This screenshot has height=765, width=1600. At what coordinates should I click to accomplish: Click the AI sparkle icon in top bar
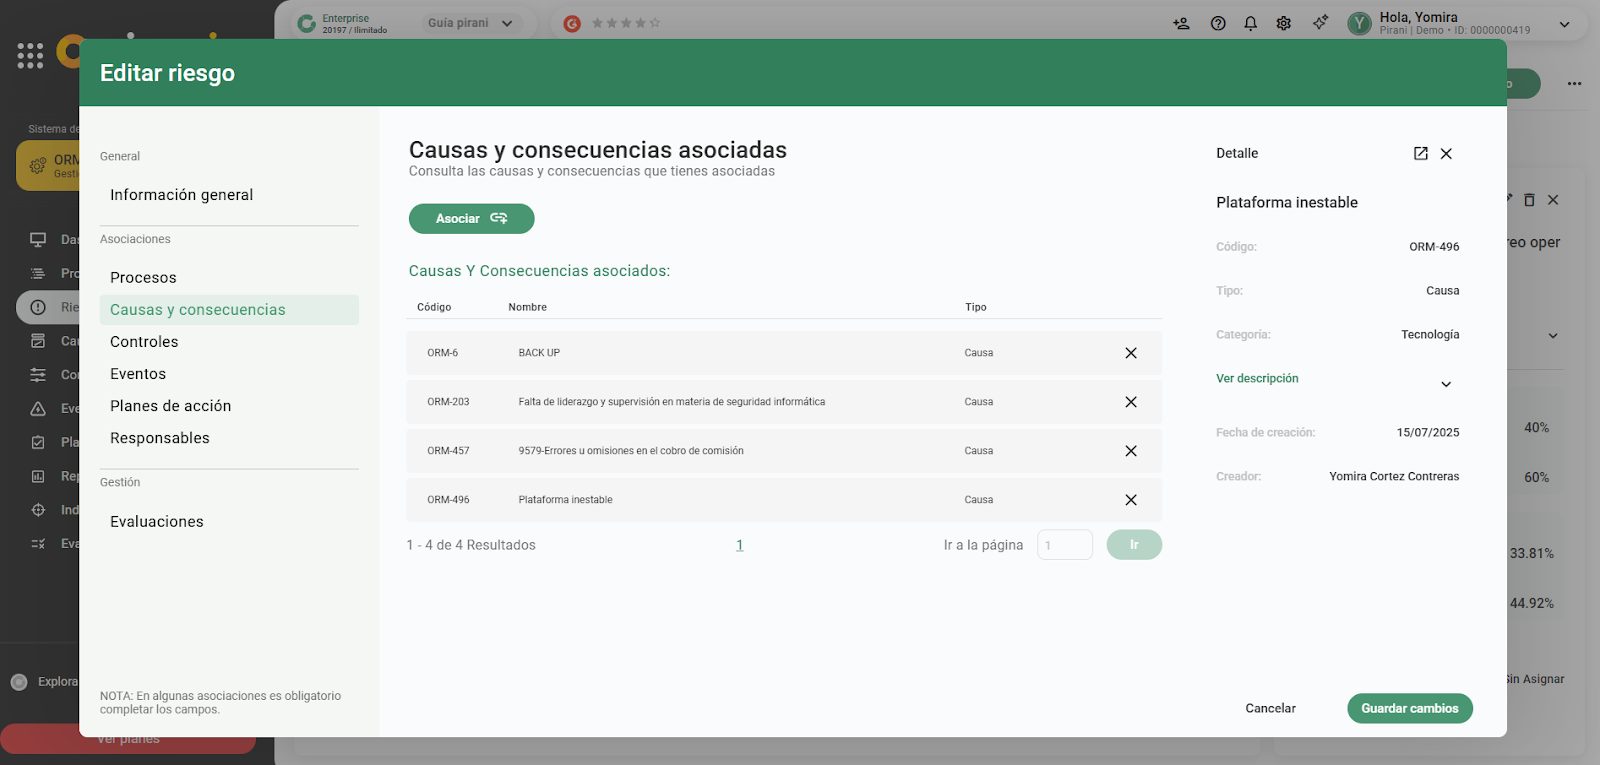pyautogui.click(x=1320, y=22)
